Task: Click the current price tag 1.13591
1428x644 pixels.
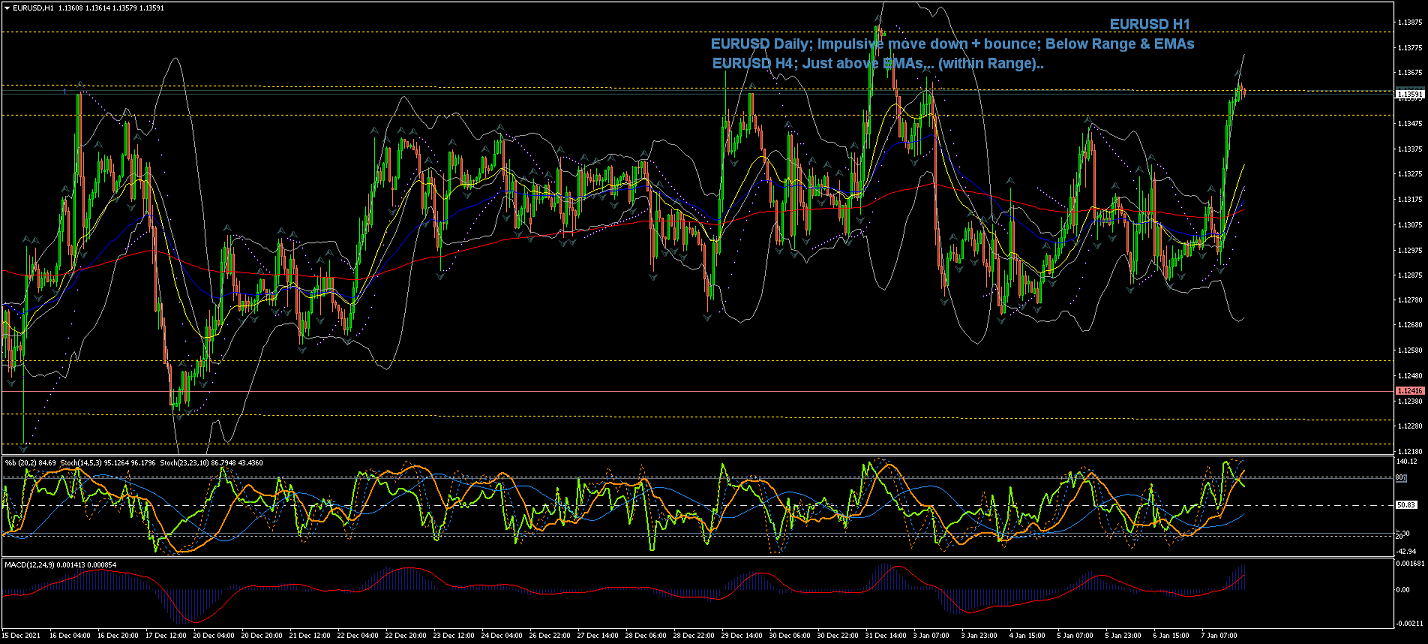Action: pyautogui.click(x=1410, y=94)
